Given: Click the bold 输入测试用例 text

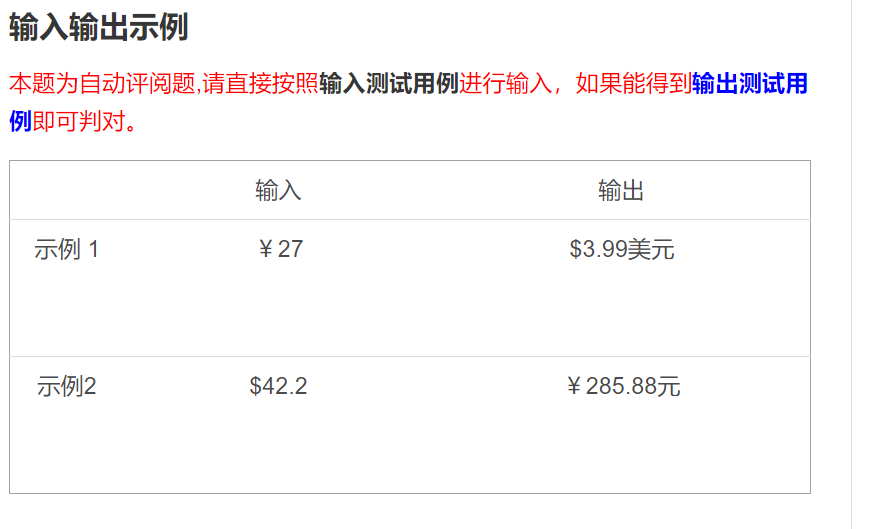Looking at the screenshot, I should (388, 84).
